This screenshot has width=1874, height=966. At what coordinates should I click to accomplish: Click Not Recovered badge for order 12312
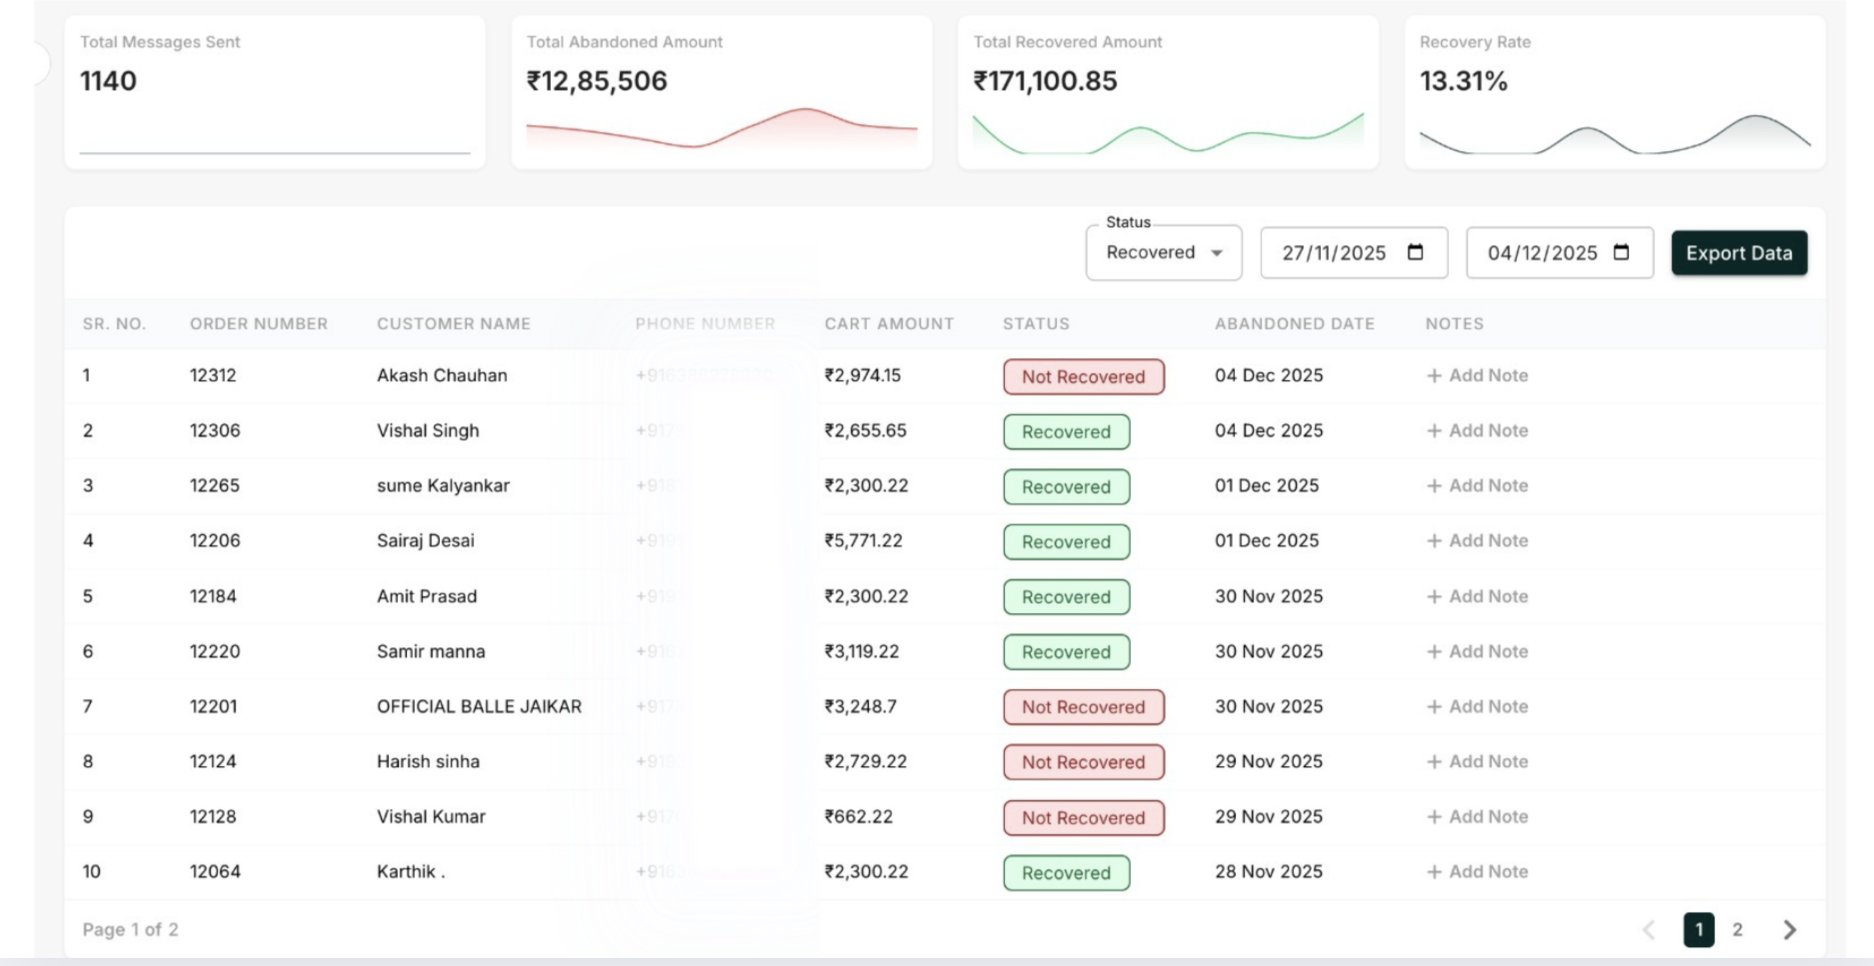1083,377
